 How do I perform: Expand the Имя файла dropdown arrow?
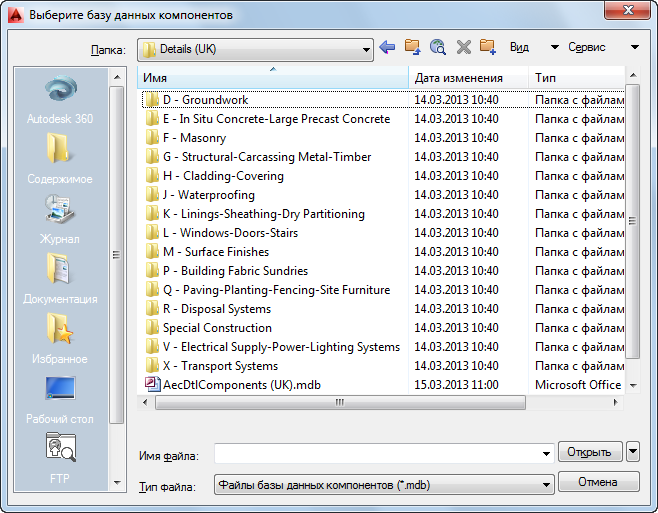[x=546, y=453]
